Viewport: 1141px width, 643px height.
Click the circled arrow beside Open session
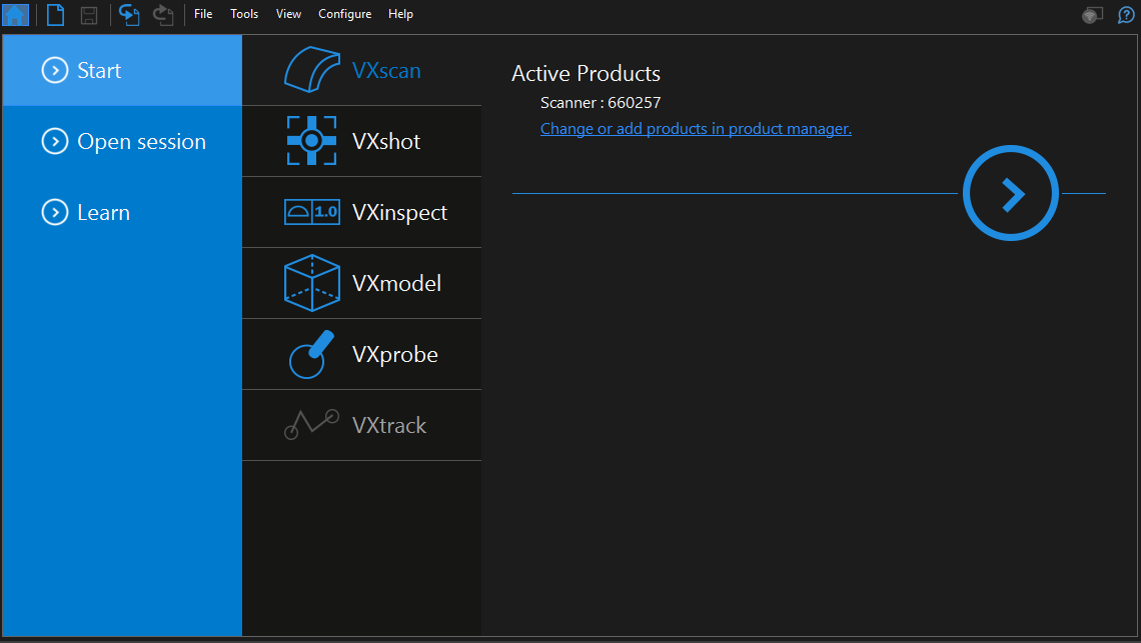click(55, 142)
